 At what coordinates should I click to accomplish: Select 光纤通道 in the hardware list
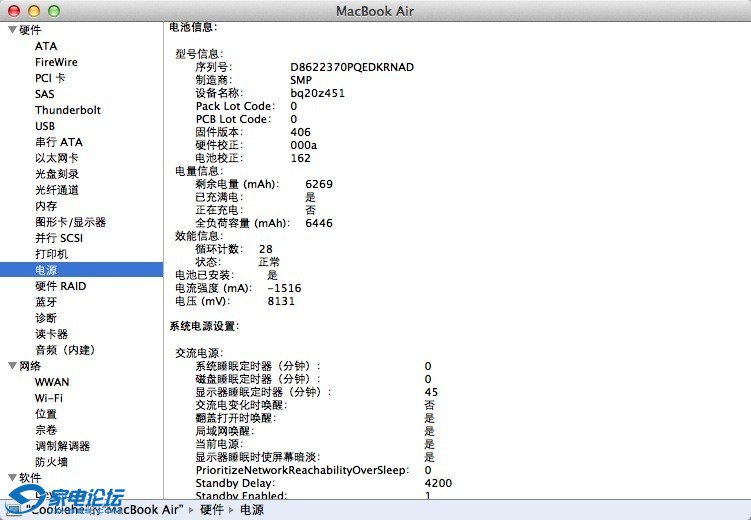(57, 190)
